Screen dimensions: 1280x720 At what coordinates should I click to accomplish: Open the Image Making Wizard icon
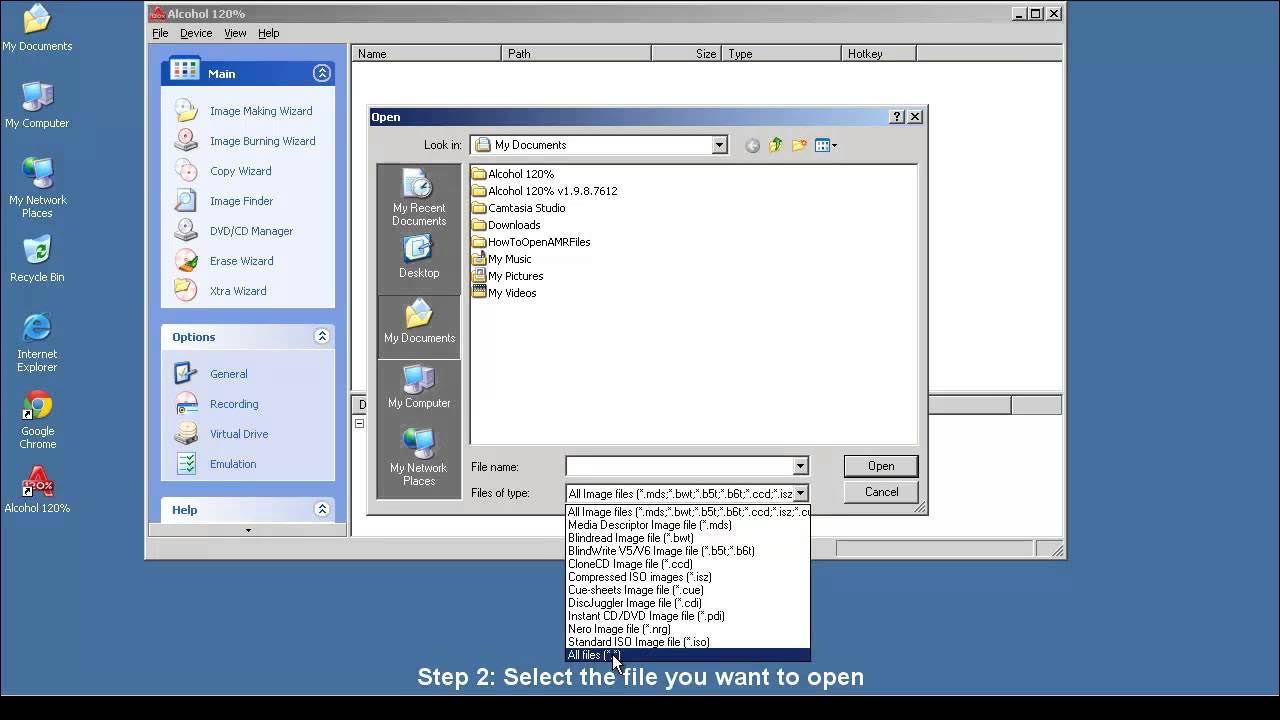pos(186,111)
